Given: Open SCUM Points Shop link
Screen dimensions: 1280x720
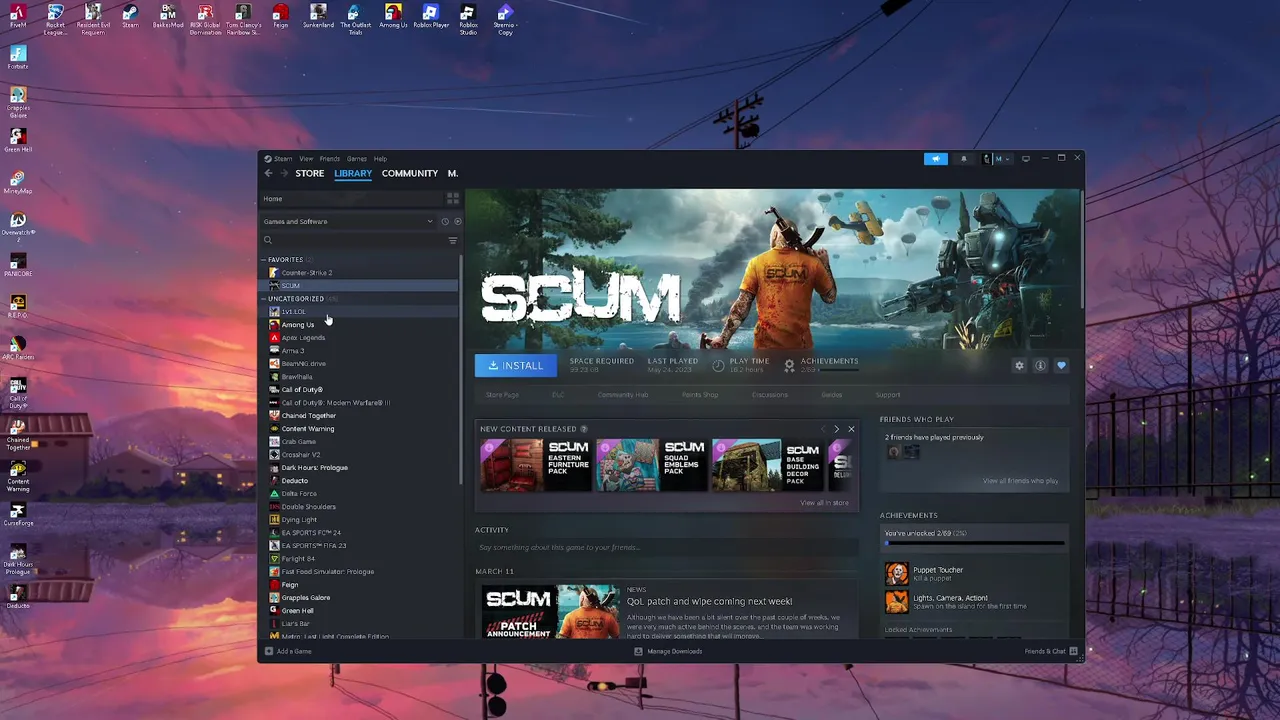Looking at the screenshot, I should [x=700, y=395].
